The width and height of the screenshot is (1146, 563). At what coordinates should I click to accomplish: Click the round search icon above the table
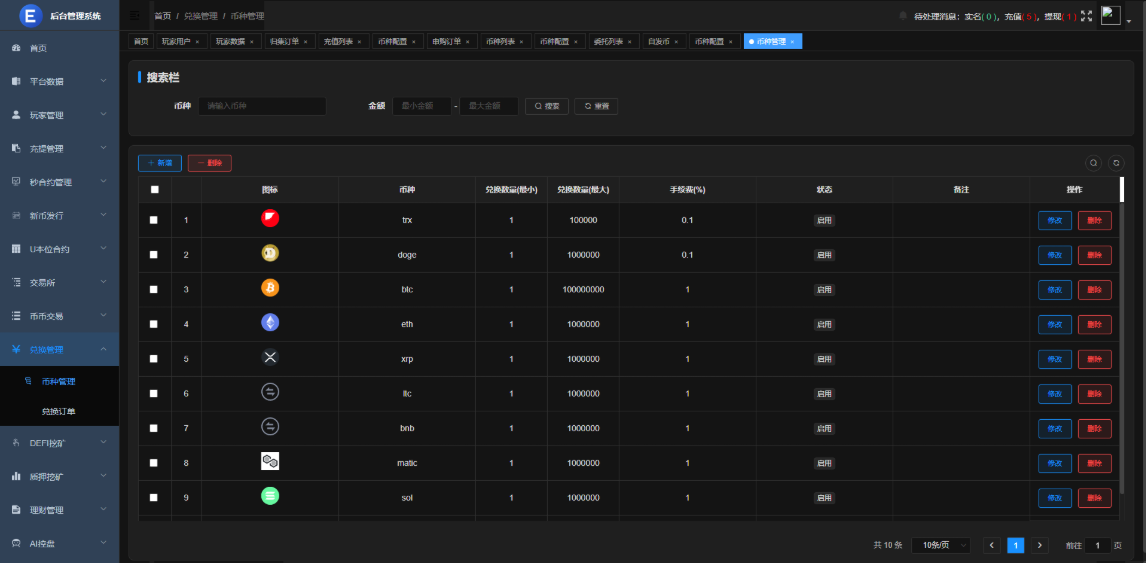1093,163
